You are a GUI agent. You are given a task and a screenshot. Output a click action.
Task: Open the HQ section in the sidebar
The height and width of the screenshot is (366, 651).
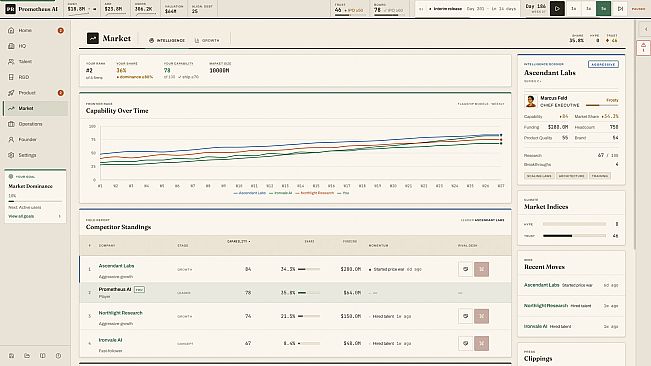35,46
